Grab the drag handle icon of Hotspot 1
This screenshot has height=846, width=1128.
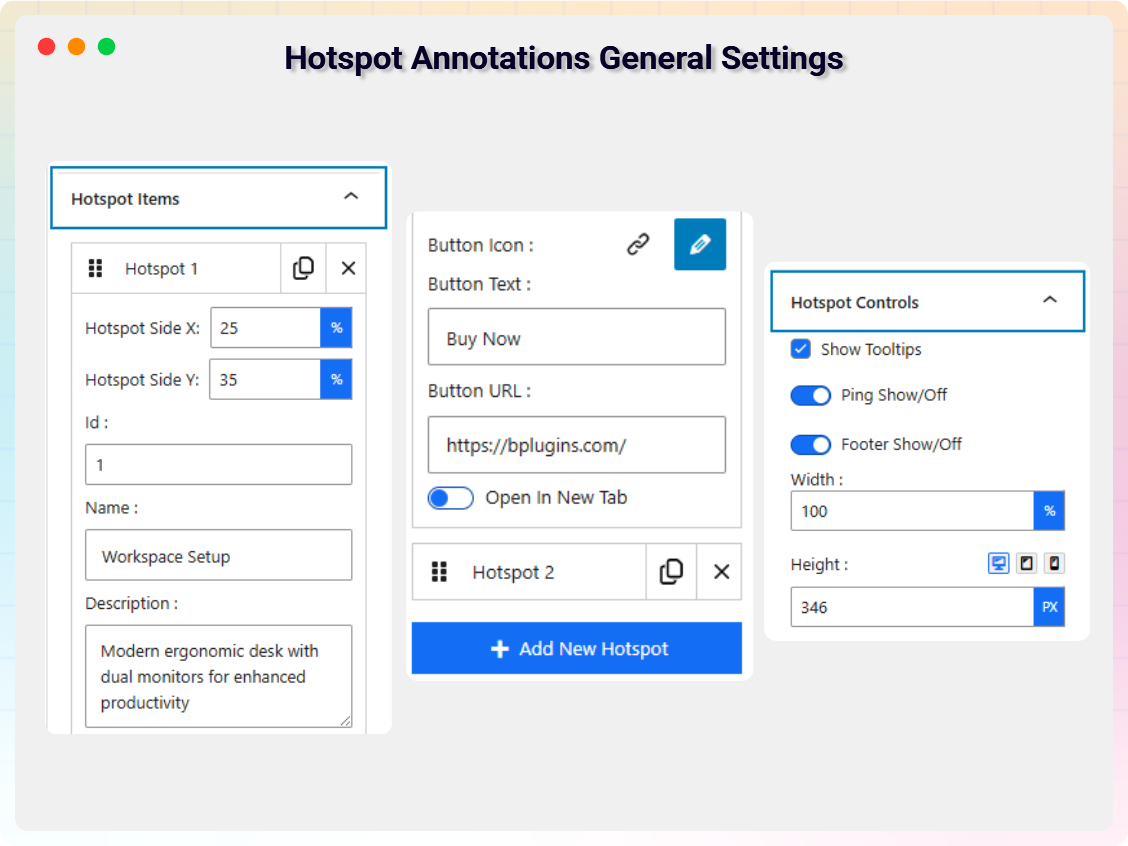coord(96,268)
